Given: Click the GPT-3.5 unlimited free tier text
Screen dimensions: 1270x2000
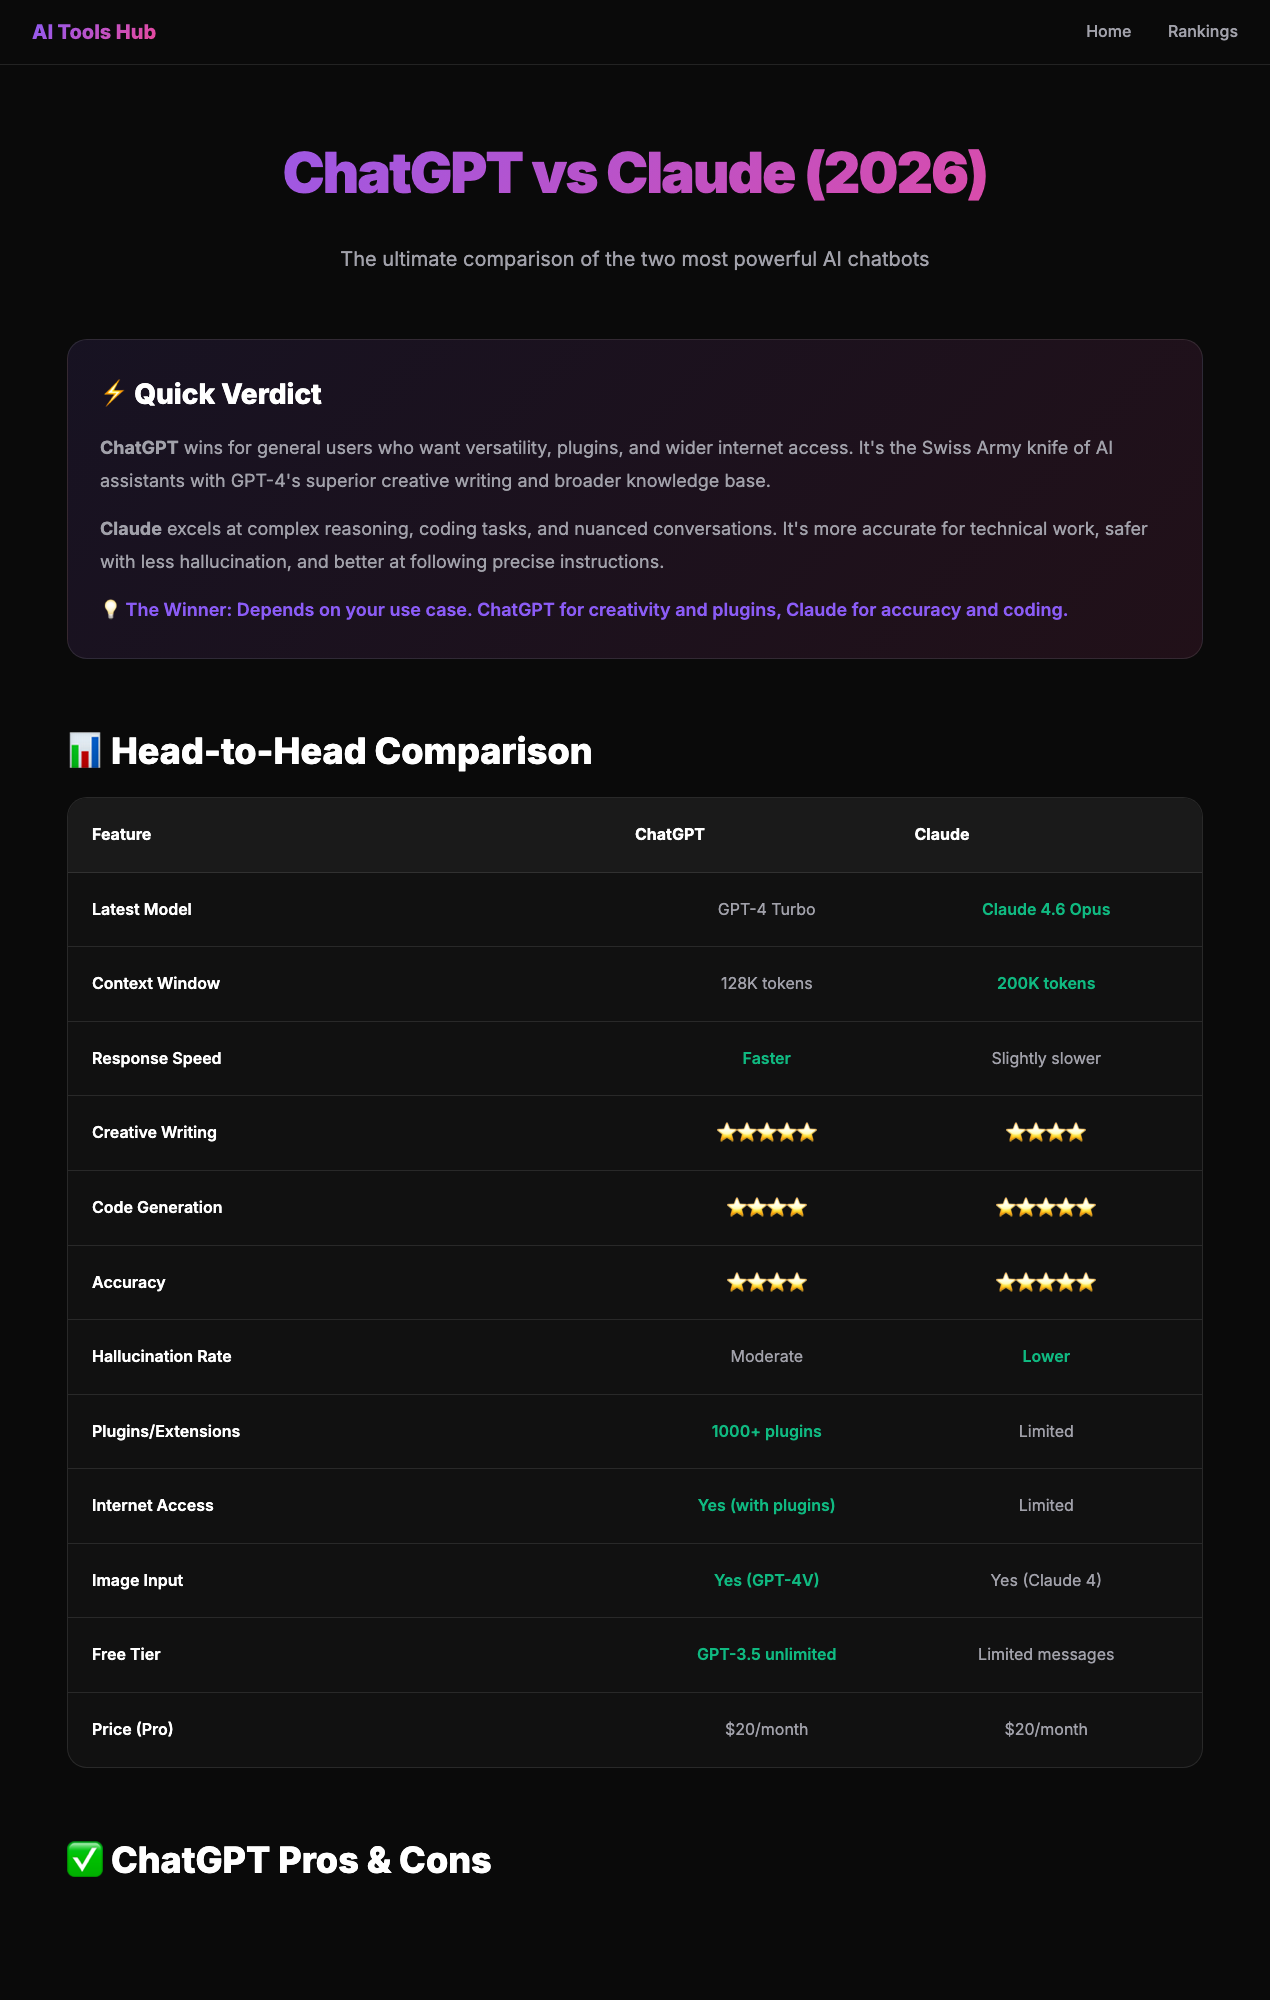Looking at the screenshot, I should tap(766, 1654).
